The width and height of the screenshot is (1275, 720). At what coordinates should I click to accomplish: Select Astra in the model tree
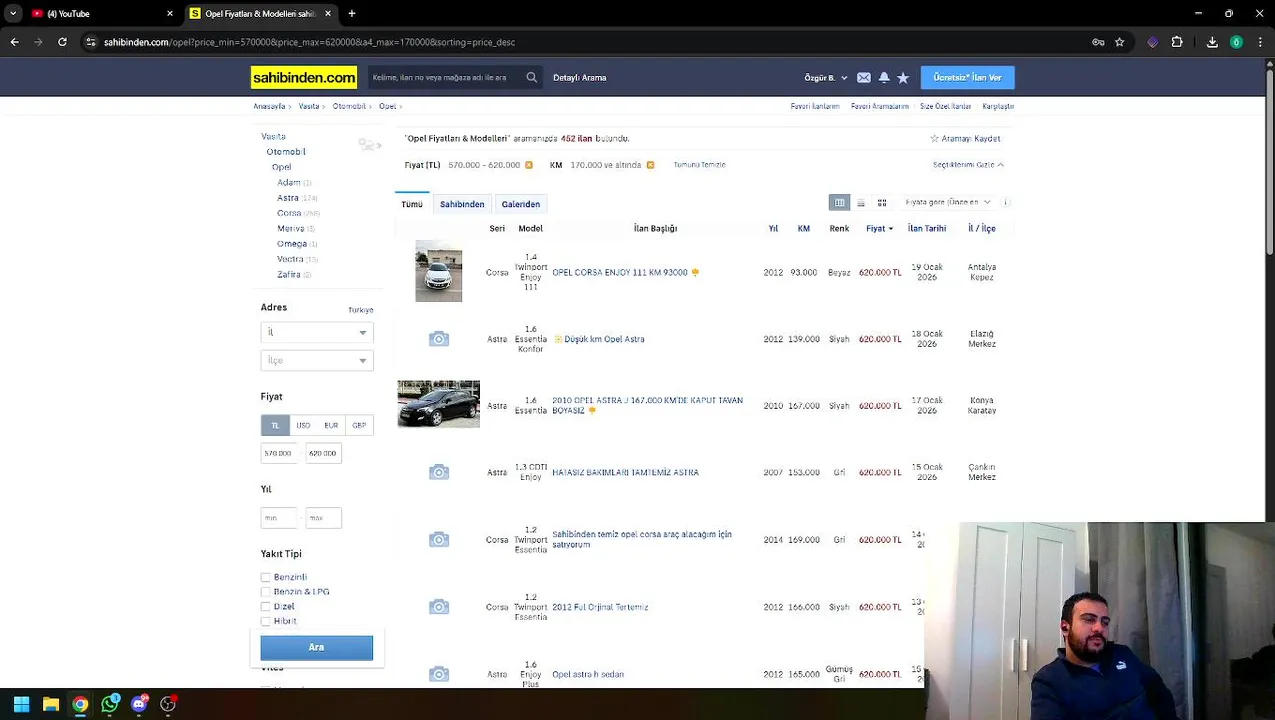pyautogui.click(x=288, y=198)
